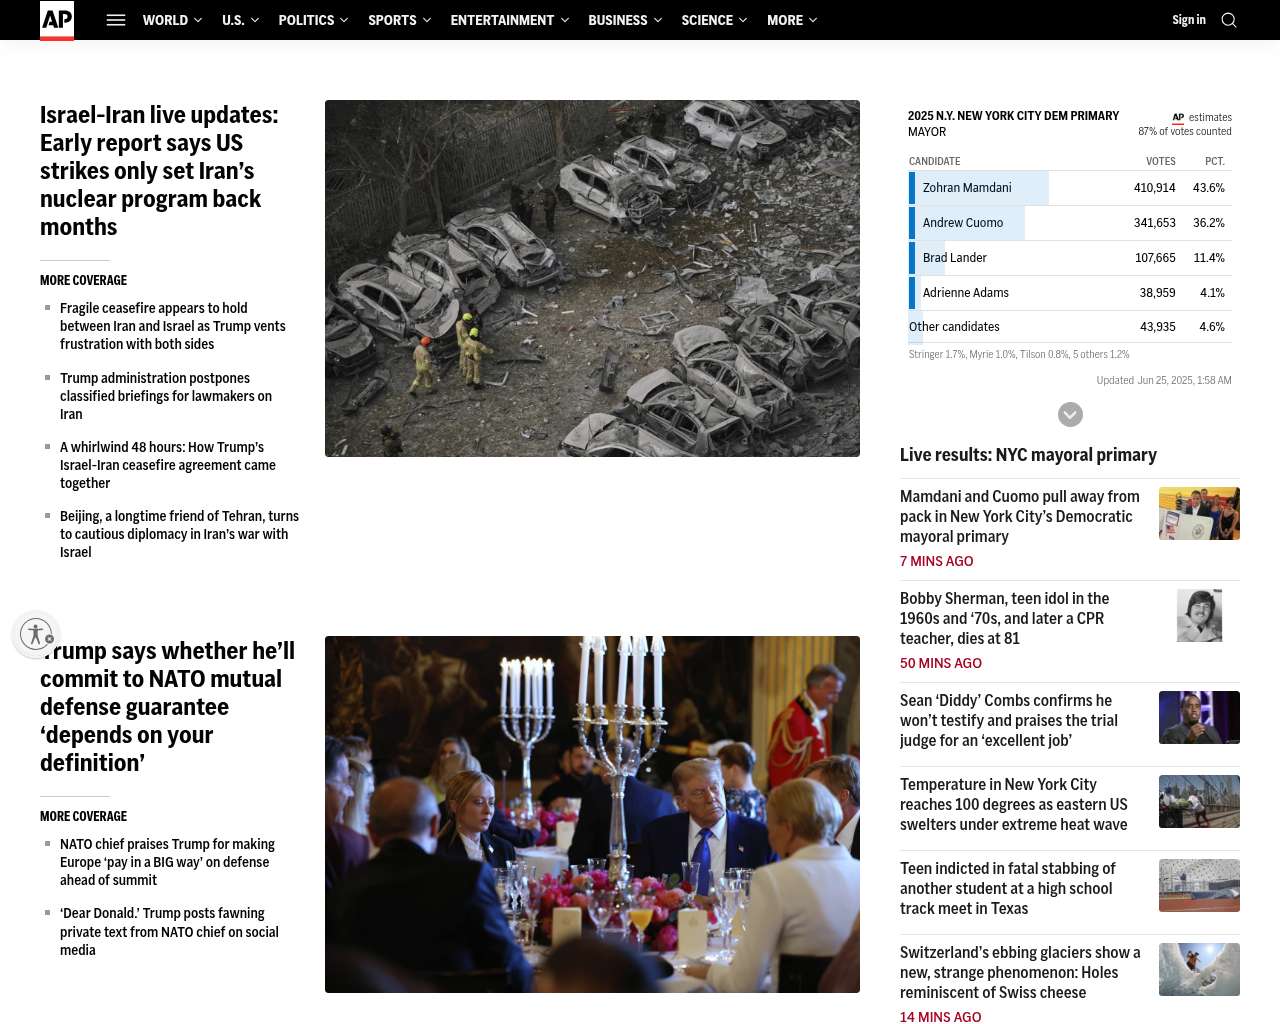Open the search magnifier icon
This screenshot has width=1280, height=1024.
tap(1229, 20)
